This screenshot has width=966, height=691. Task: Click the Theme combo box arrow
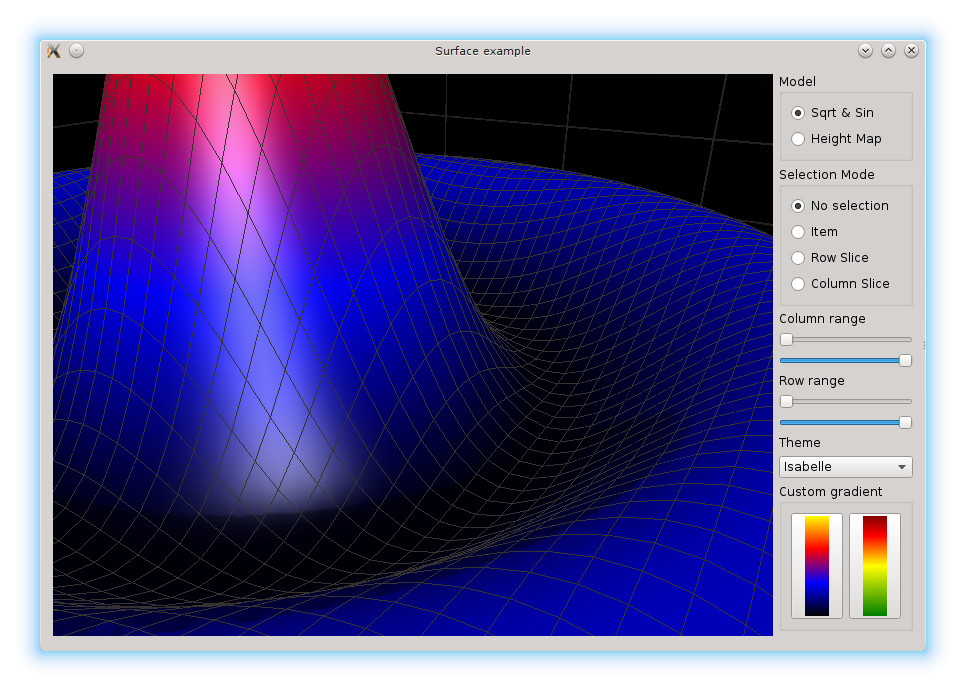point(902,467)
